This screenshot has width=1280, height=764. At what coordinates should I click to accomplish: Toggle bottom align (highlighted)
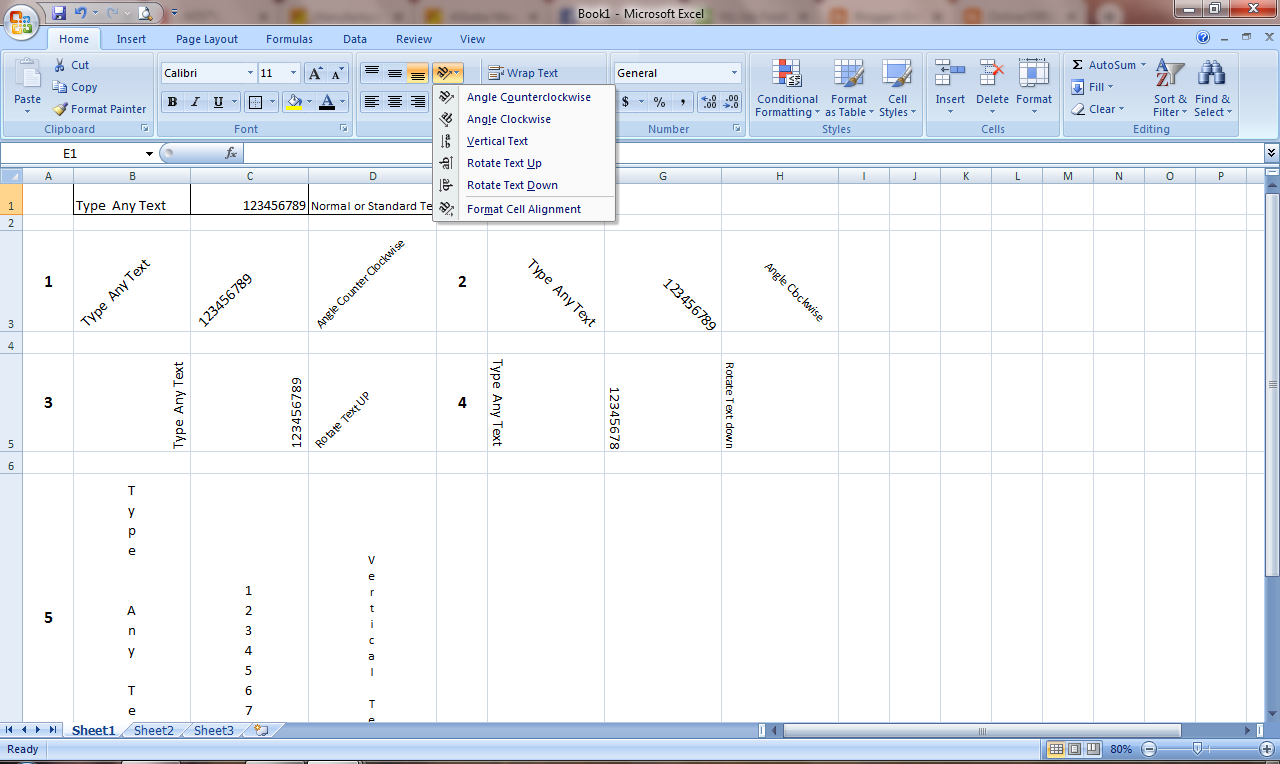pos(418,73)
